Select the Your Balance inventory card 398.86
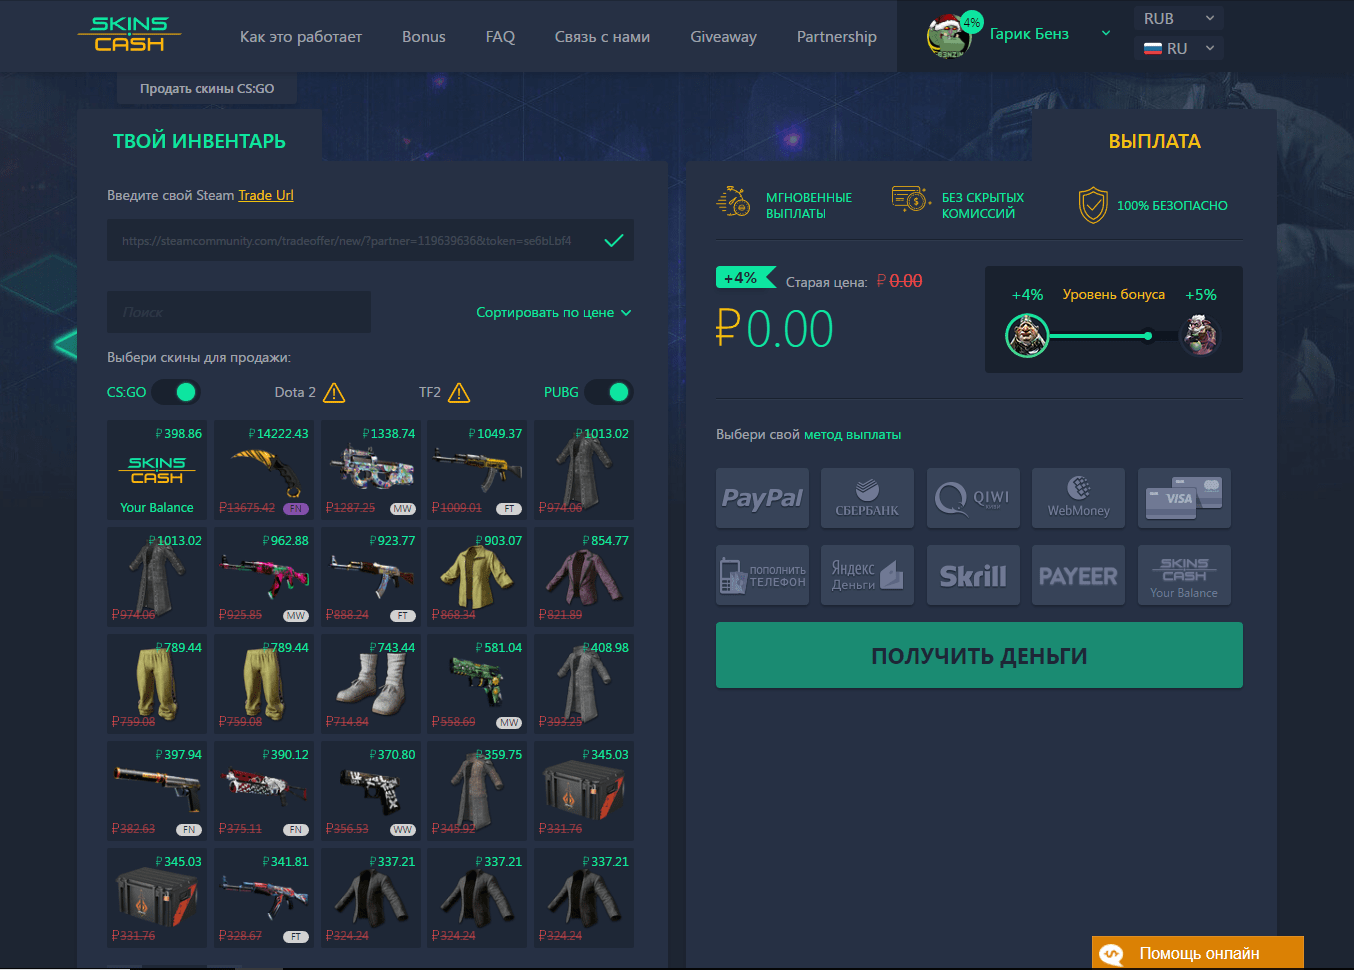The height and width of the screenshot is (970, 1354). click(x=157, y=470)
